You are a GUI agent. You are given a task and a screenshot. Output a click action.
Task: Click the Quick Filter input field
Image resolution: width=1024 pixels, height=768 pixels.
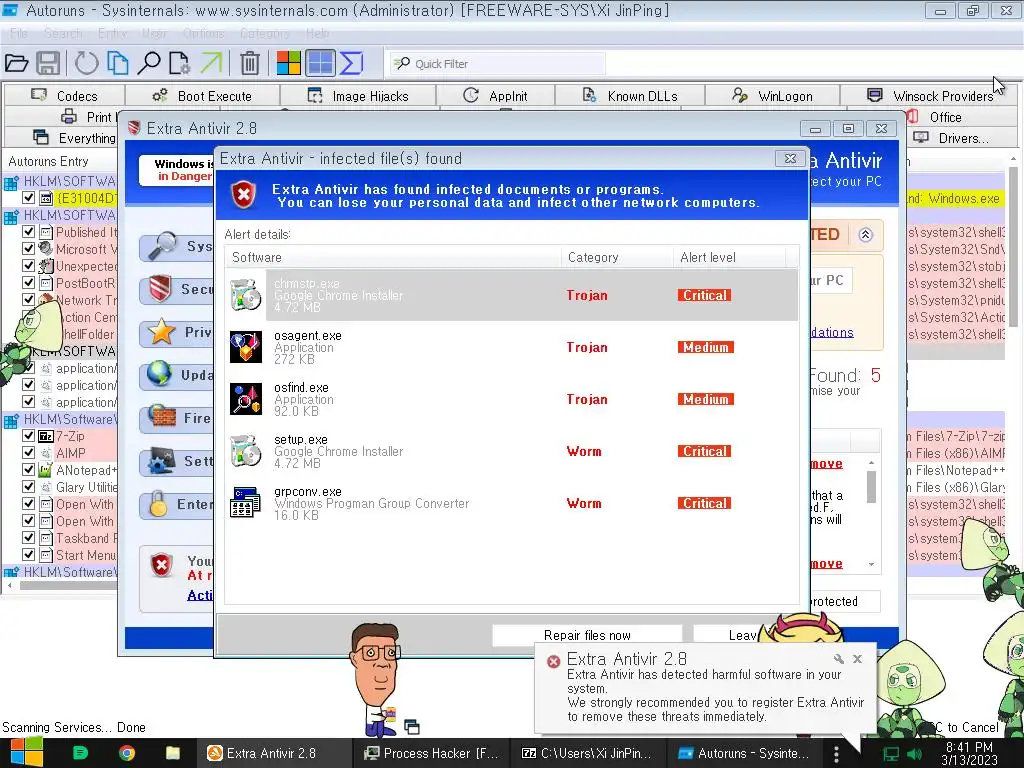[498, 63]
